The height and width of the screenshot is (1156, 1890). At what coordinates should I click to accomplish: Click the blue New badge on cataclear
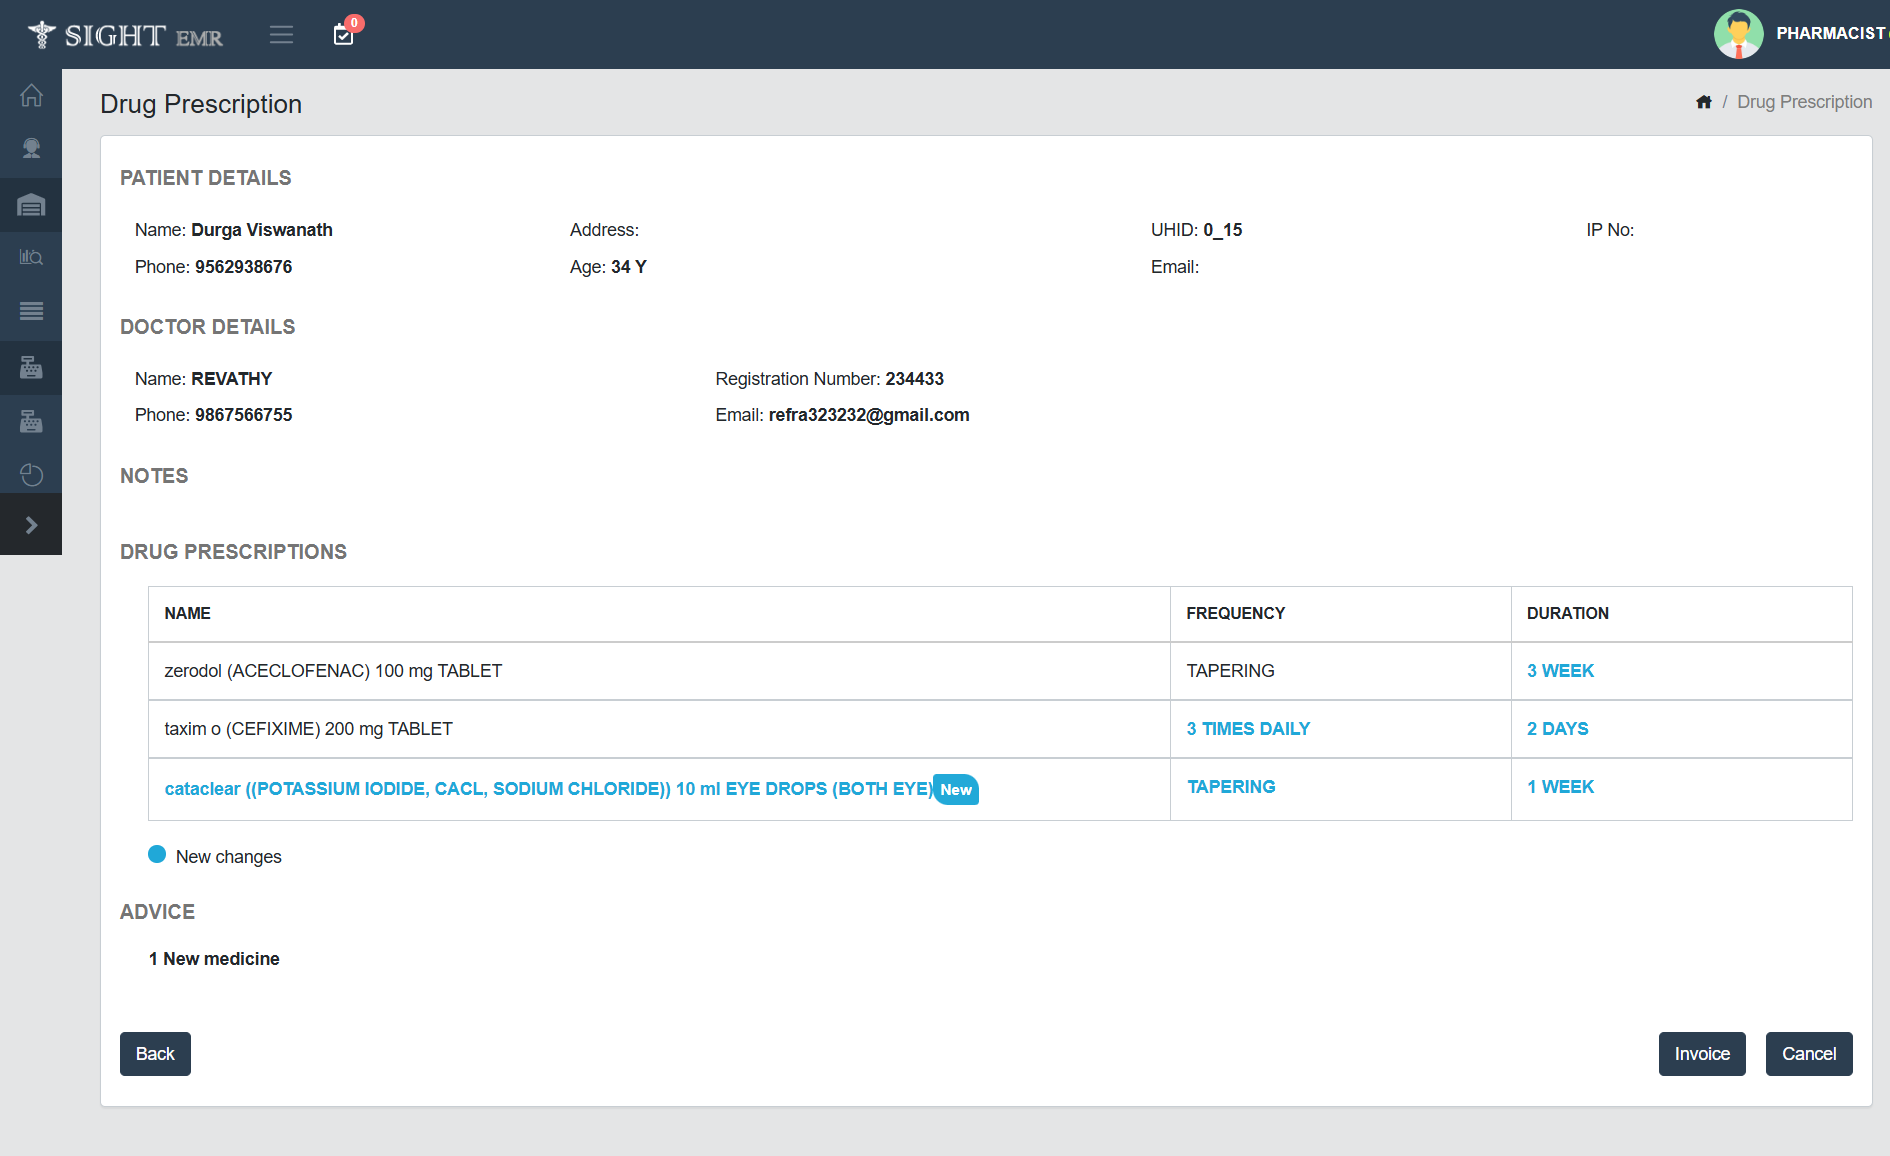956,790
